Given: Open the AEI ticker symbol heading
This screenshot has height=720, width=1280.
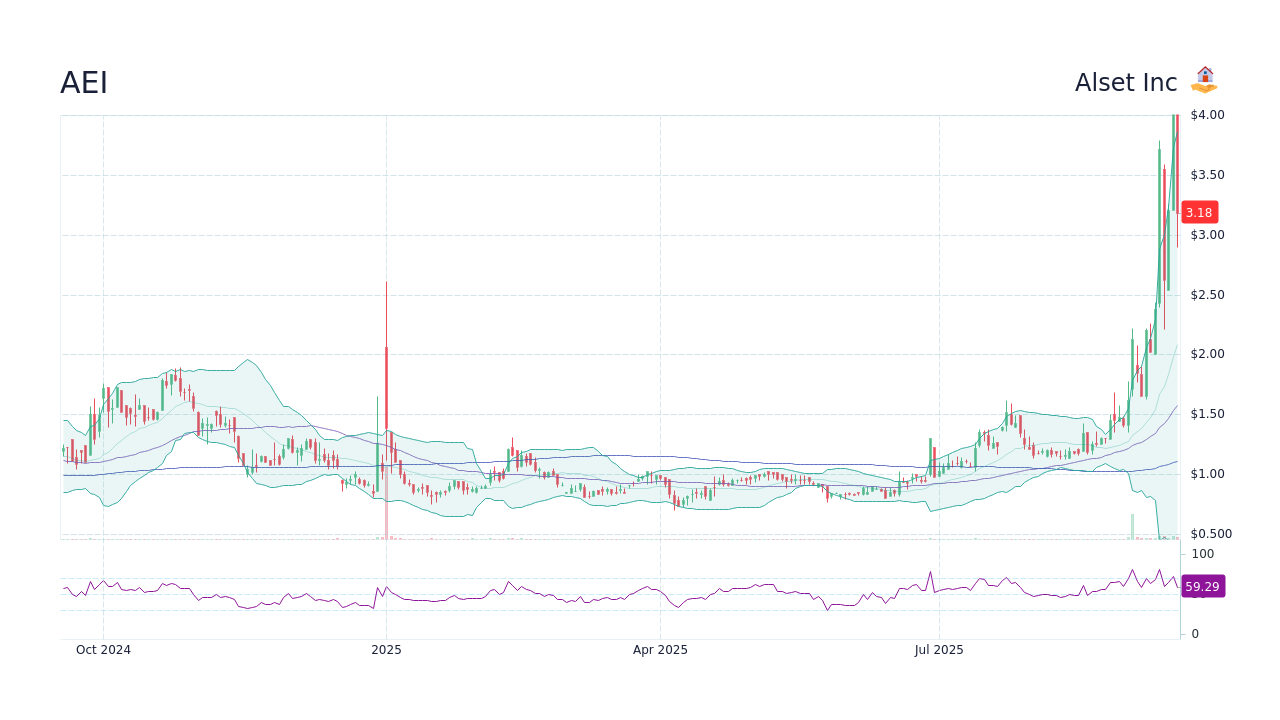Looking at the screenshot, I should coord(84,82).
